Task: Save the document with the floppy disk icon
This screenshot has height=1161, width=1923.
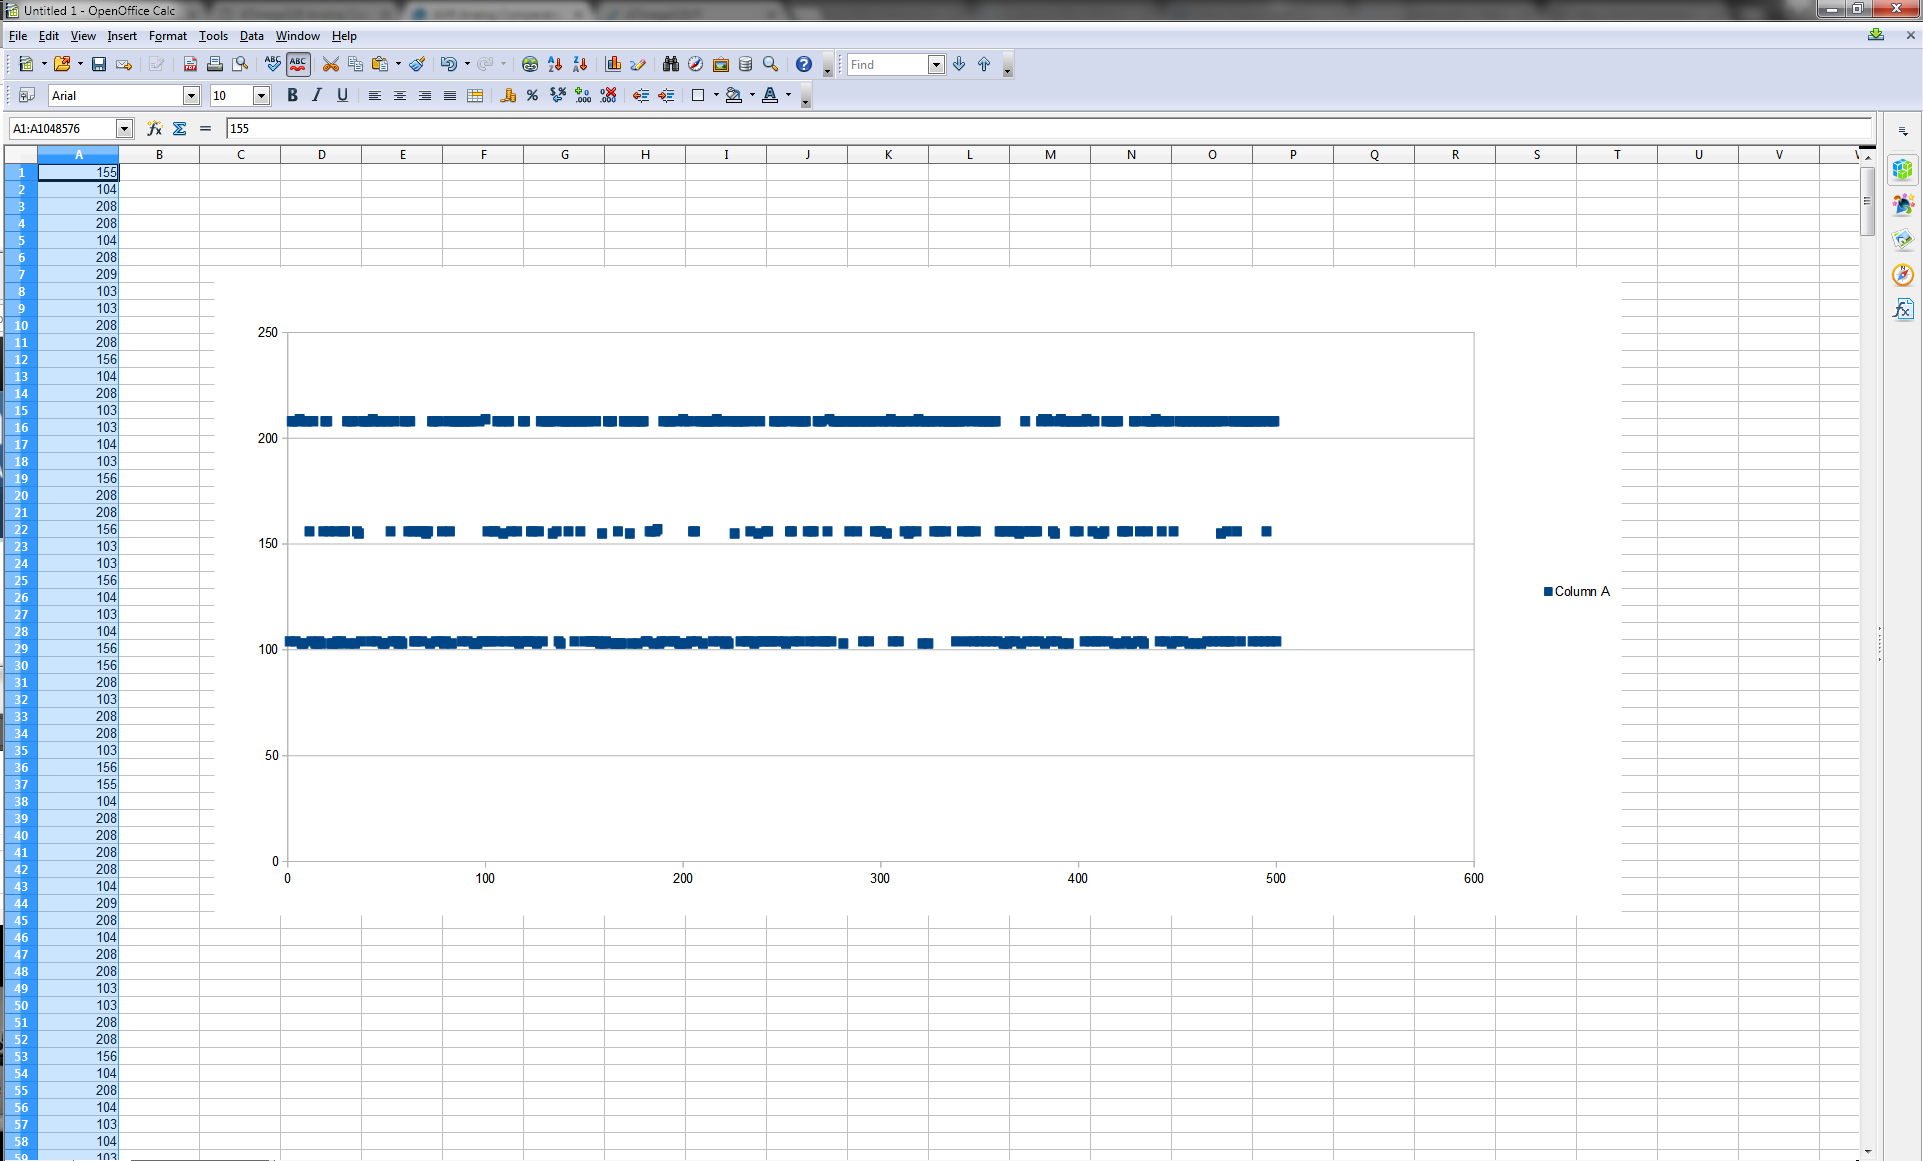Action: click(99, 64)
